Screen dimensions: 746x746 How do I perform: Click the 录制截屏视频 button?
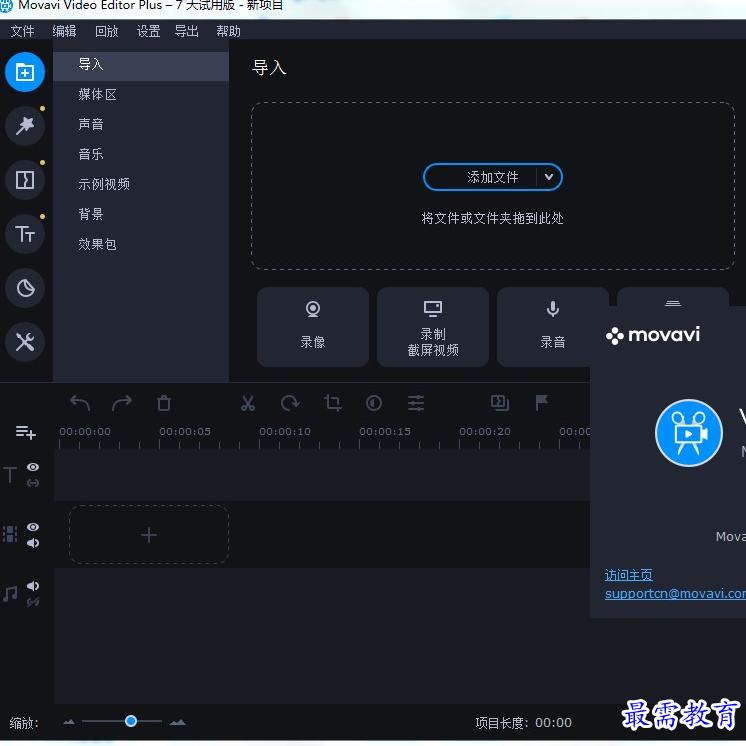[x=433, y=326]
